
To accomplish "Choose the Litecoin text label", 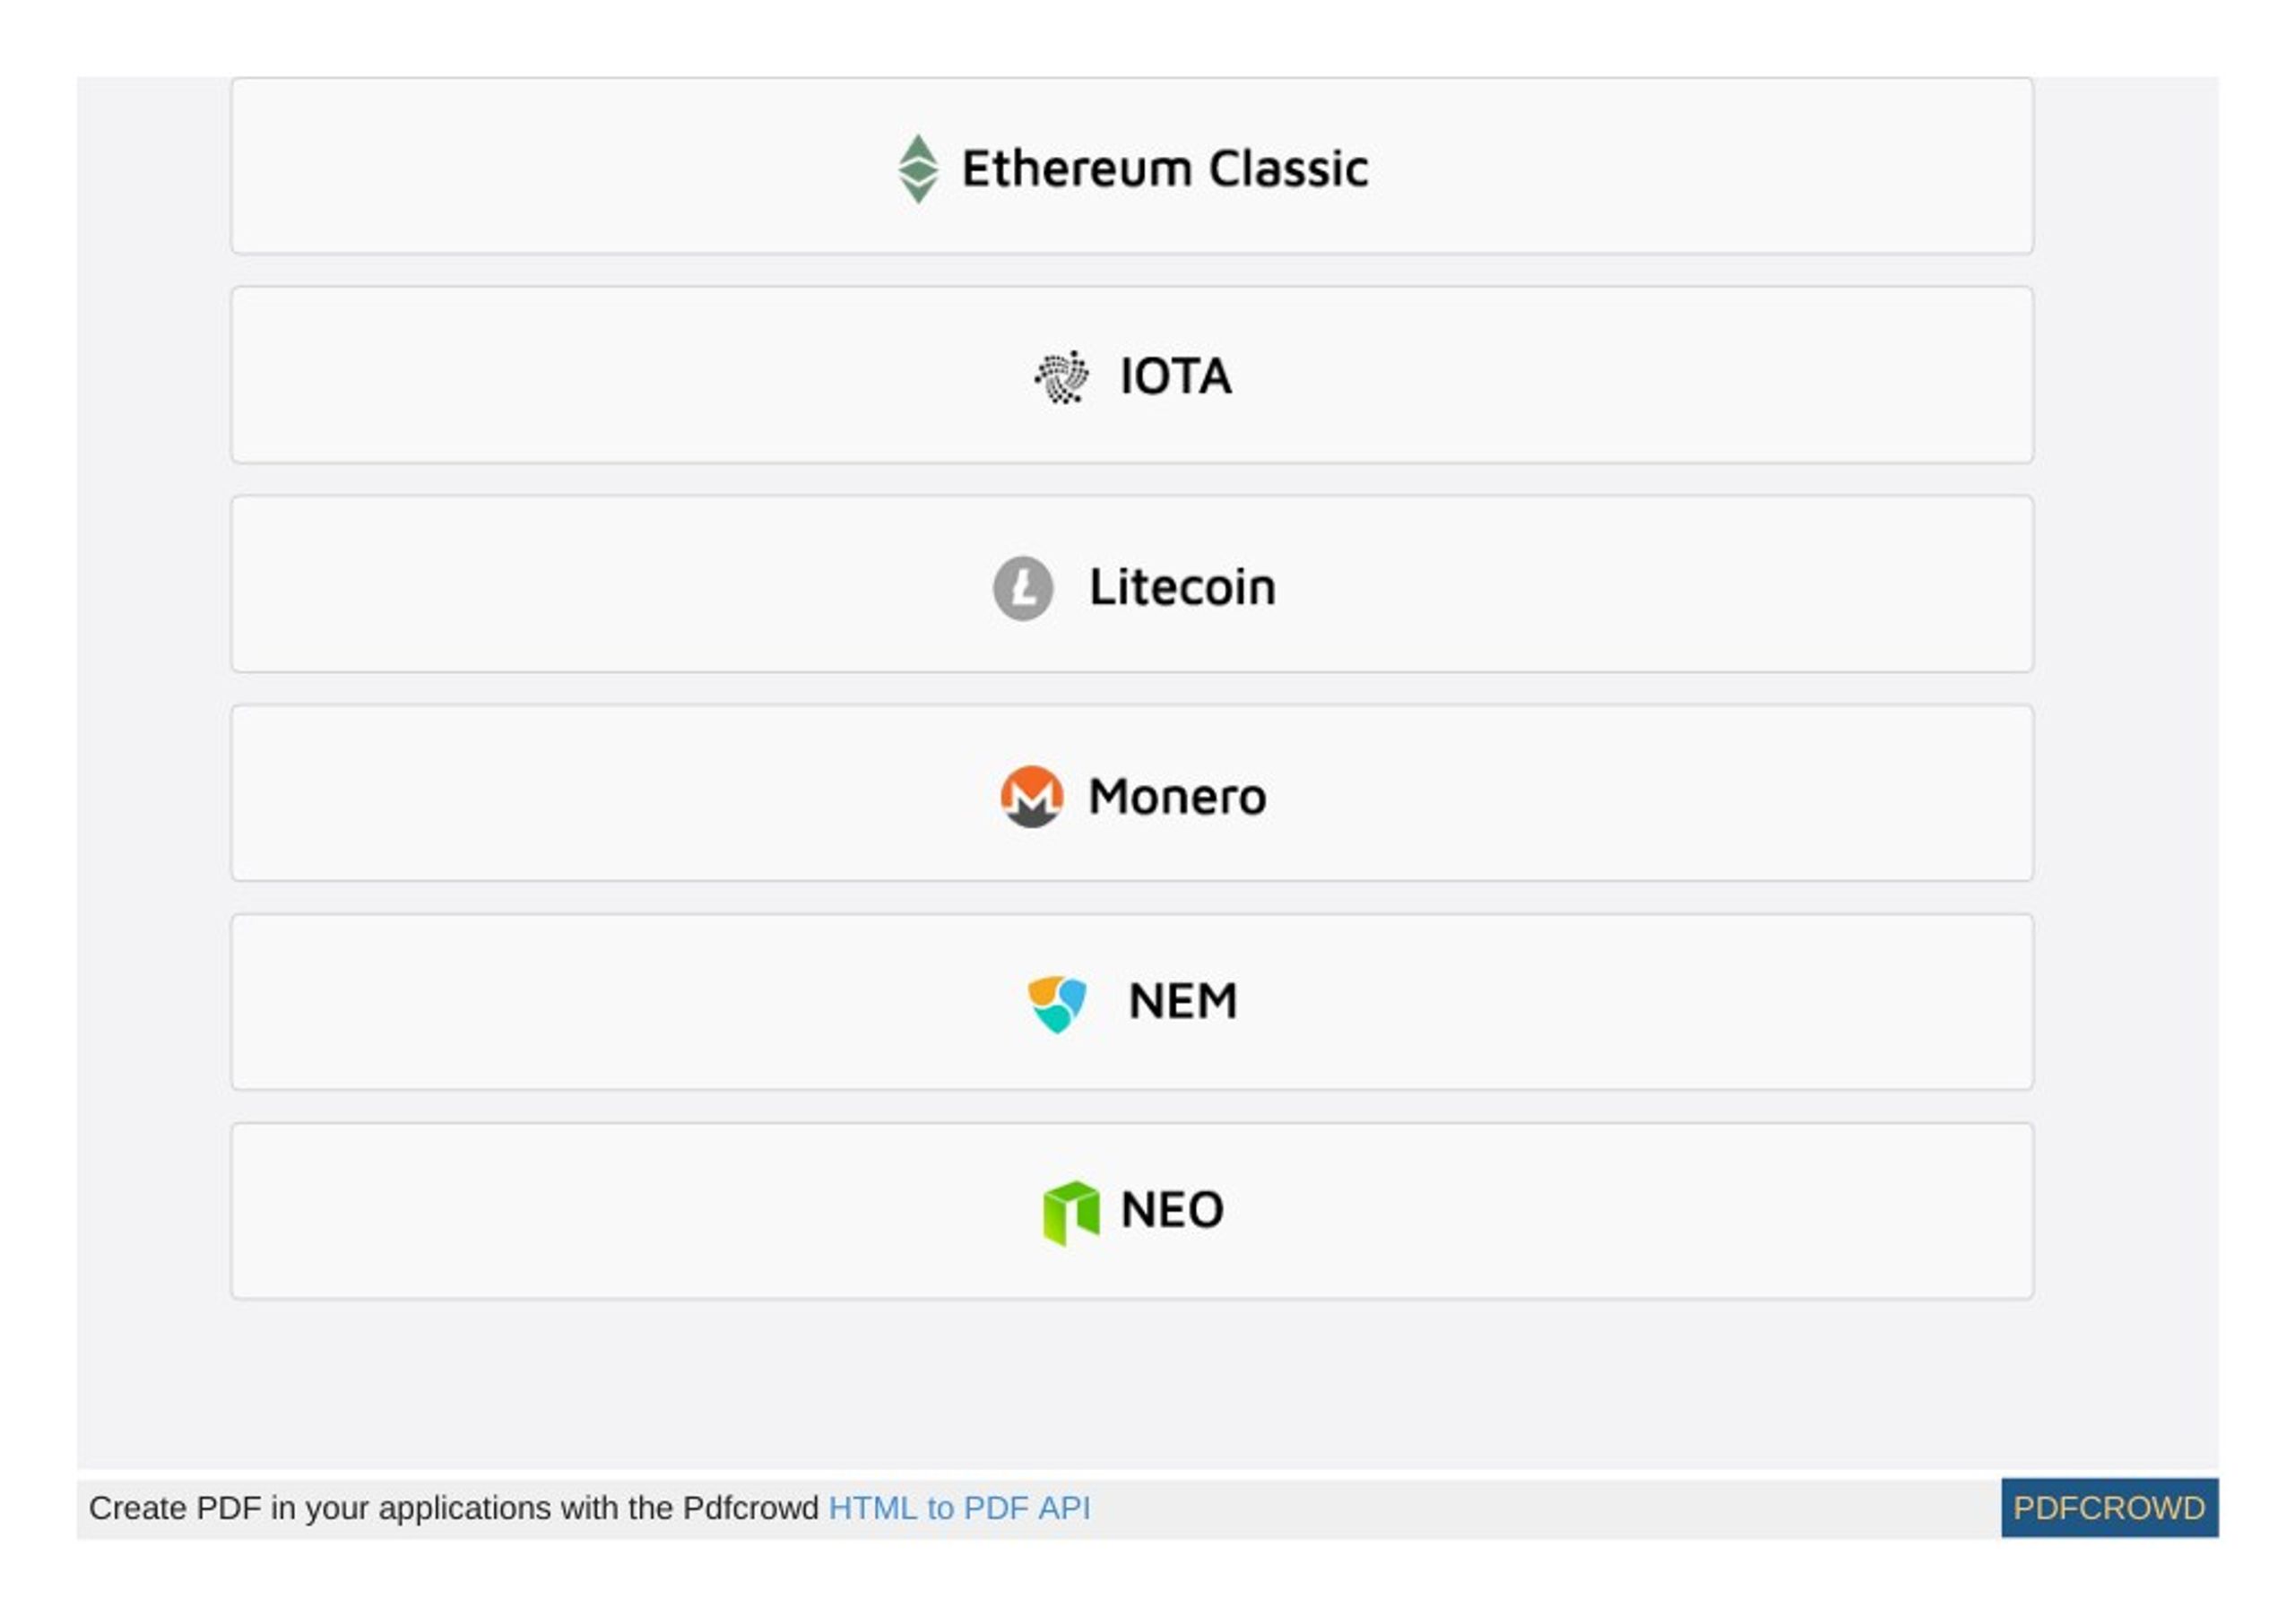I will (1182, 587).
